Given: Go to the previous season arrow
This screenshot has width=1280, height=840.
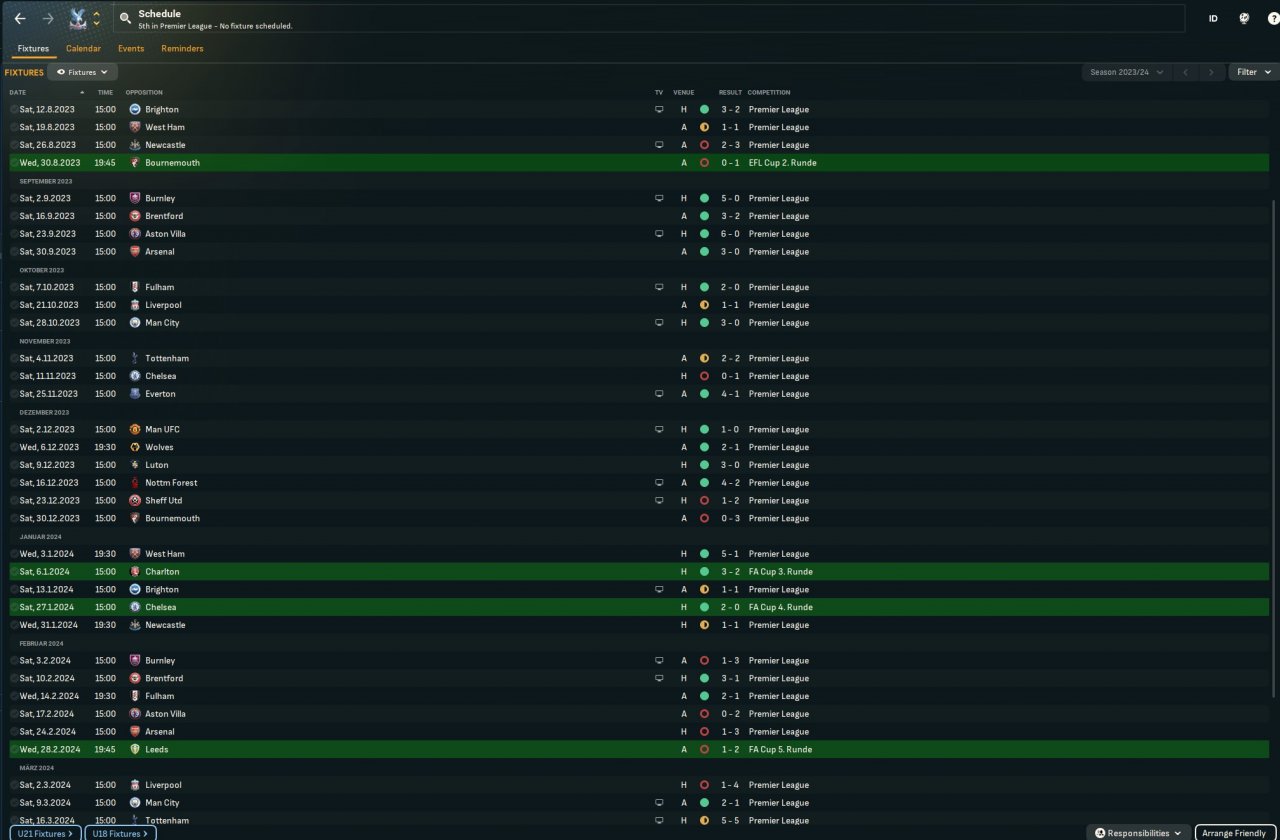Looking at the screenshot, I should (x=1185, y=72).
